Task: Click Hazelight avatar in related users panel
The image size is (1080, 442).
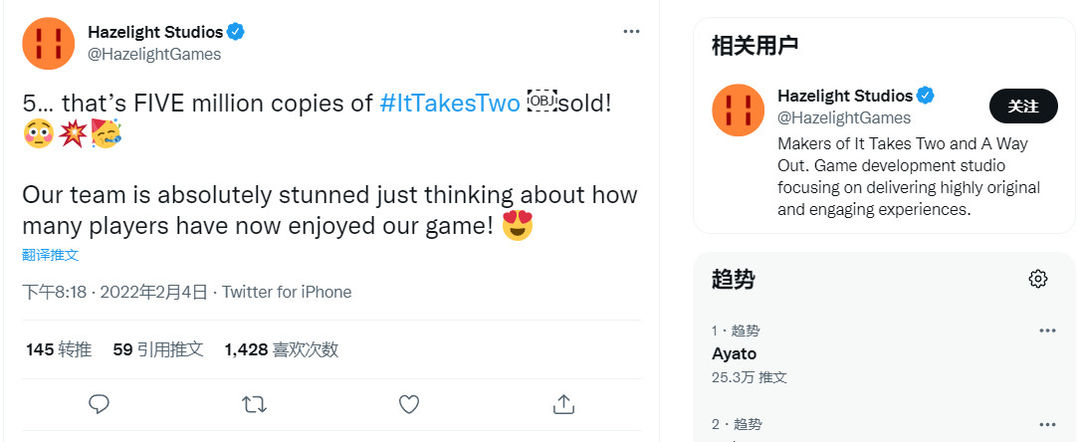Action: (x=738, y=110)
